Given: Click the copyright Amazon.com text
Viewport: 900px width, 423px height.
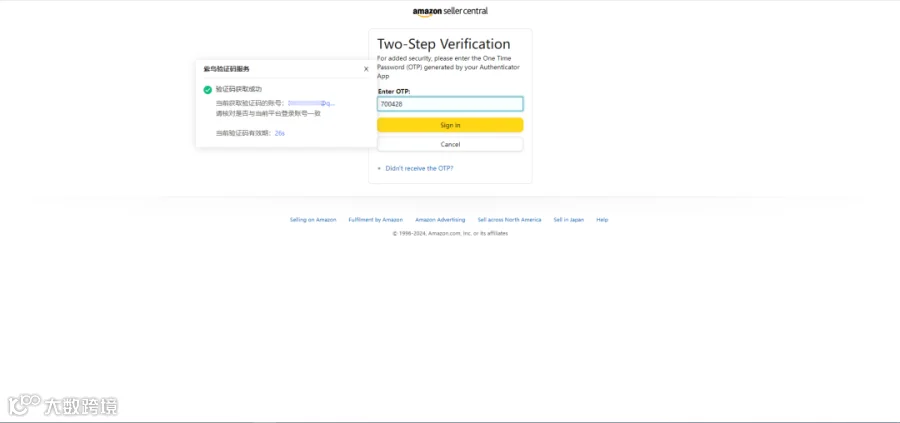Looking at the screenshot, I should pos(450,234).
